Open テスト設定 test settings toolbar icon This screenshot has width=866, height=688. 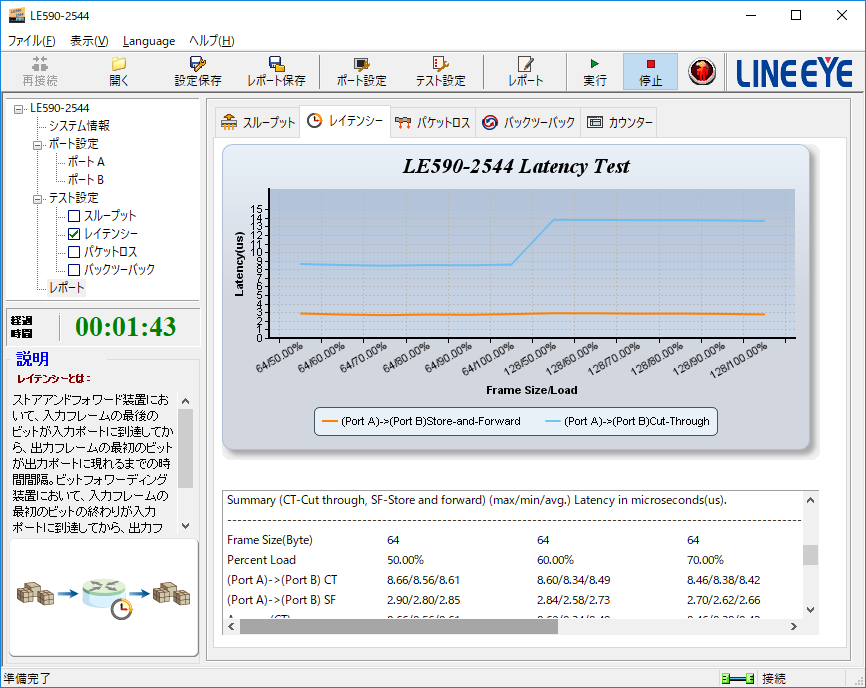tap(441, 72)
